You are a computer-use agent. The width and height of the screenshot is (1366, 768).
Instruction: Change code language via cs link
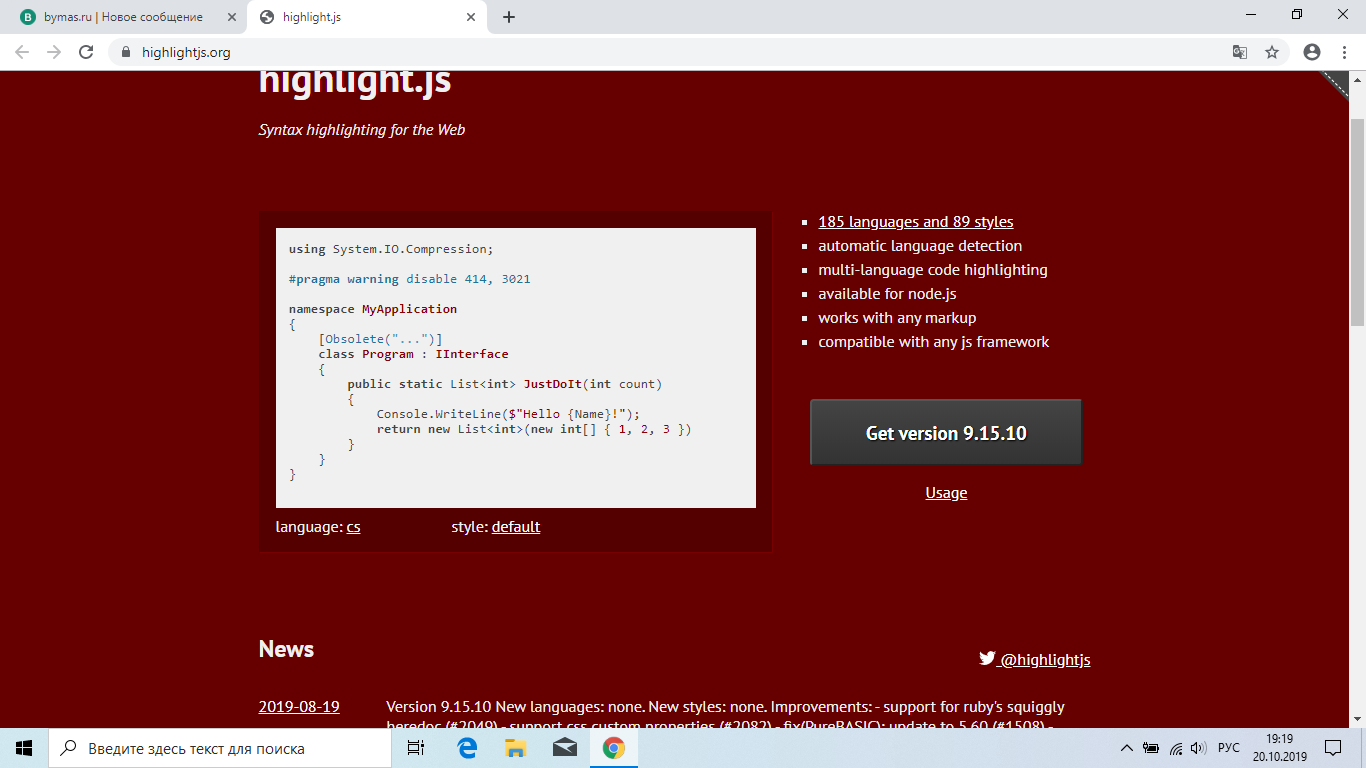[x=353, y=527]
